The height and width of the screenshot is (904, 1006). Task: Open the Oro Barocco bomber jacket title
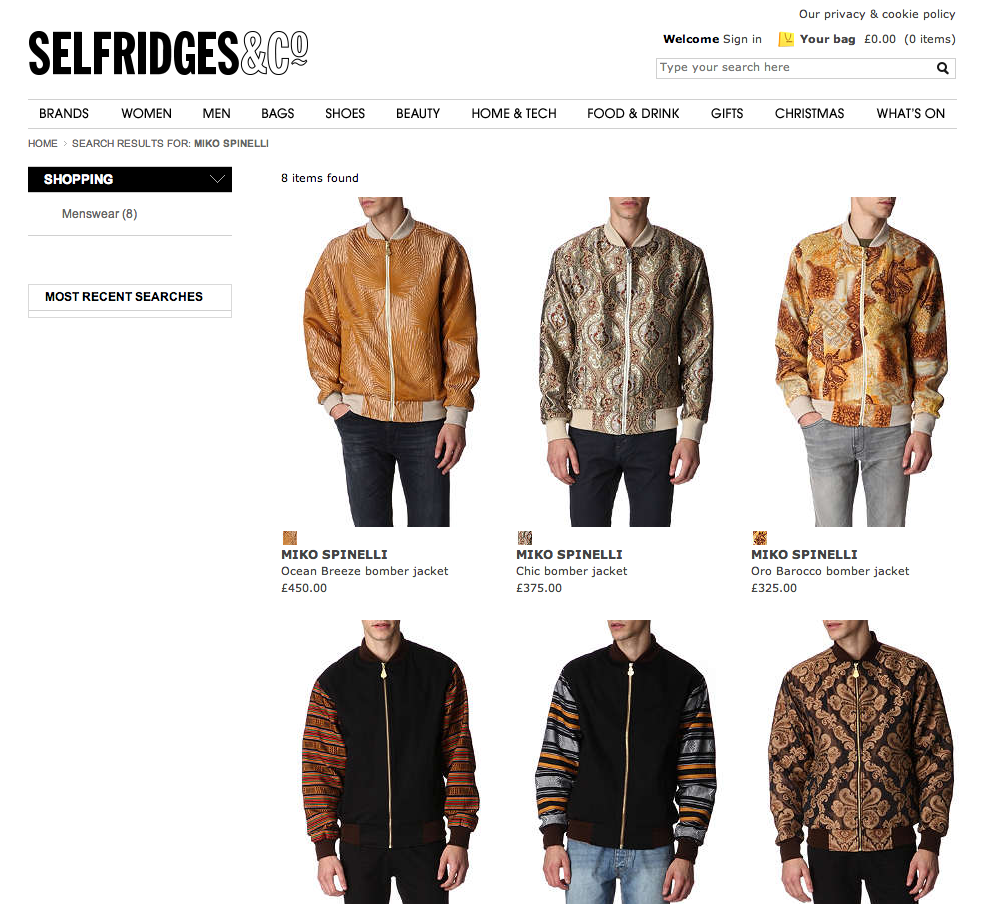point(830,571)
